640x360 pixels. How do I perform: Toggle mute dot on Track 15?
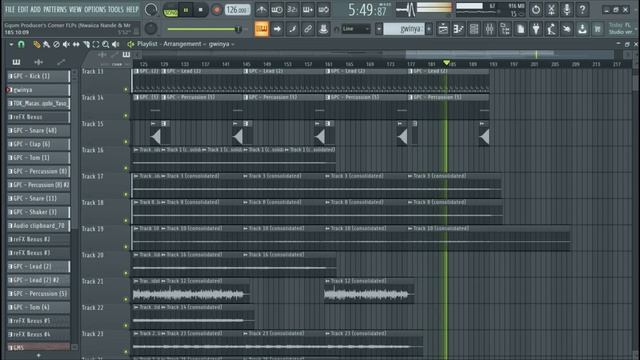click(126, 142)
